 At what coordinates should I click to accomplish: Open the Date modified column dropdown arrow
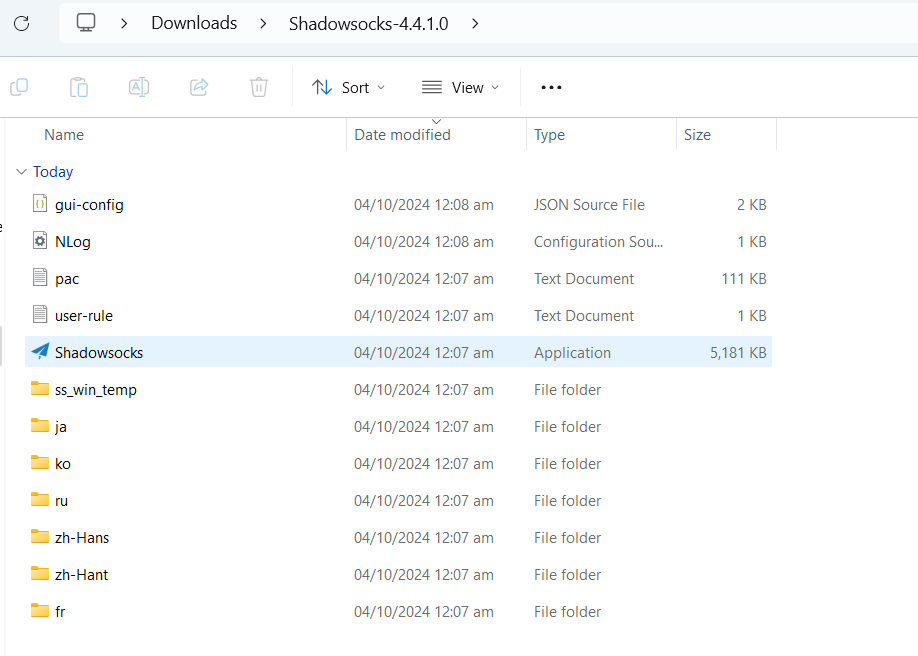tap(436, 122)
